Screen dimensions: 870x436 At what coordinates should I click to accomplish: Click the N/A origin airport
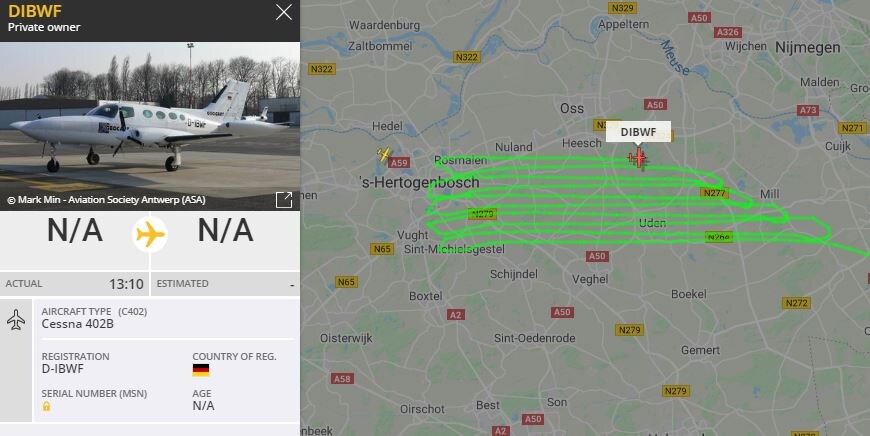75,230
